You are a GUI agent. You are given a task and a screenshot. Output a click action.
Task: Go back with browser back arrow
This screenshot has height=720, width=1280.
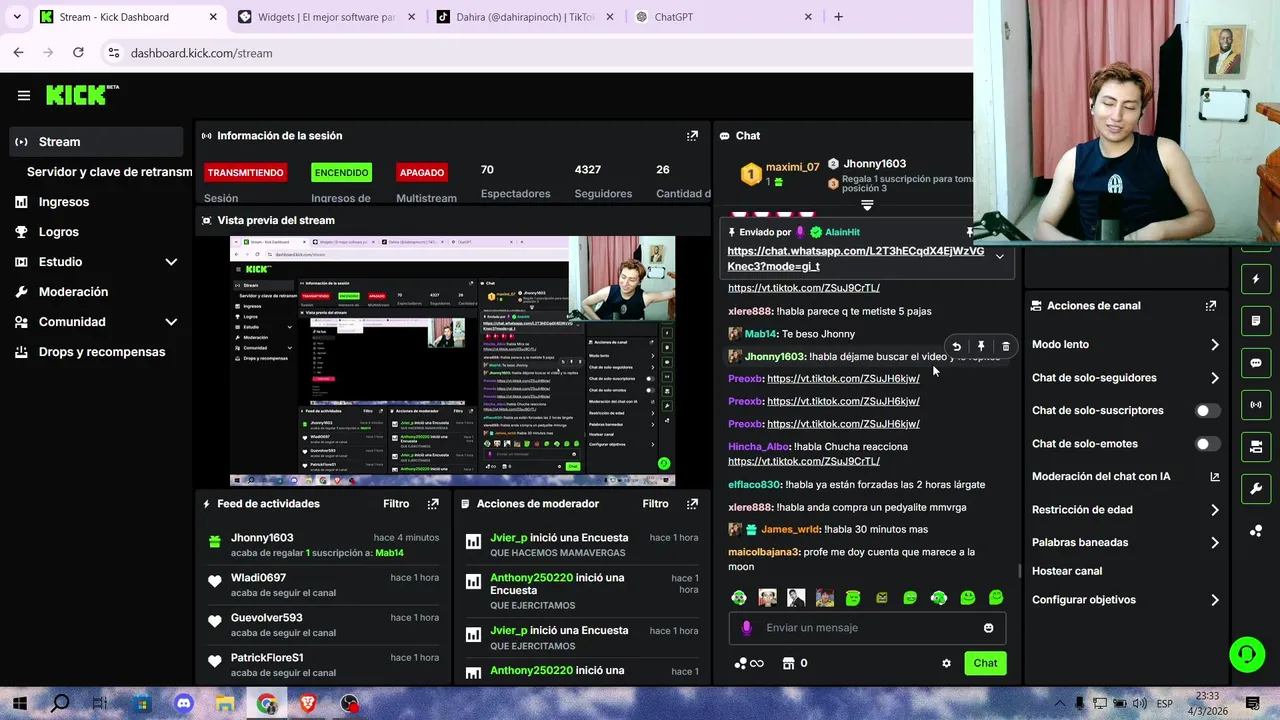pyautogui.click(x=18, y=53)
